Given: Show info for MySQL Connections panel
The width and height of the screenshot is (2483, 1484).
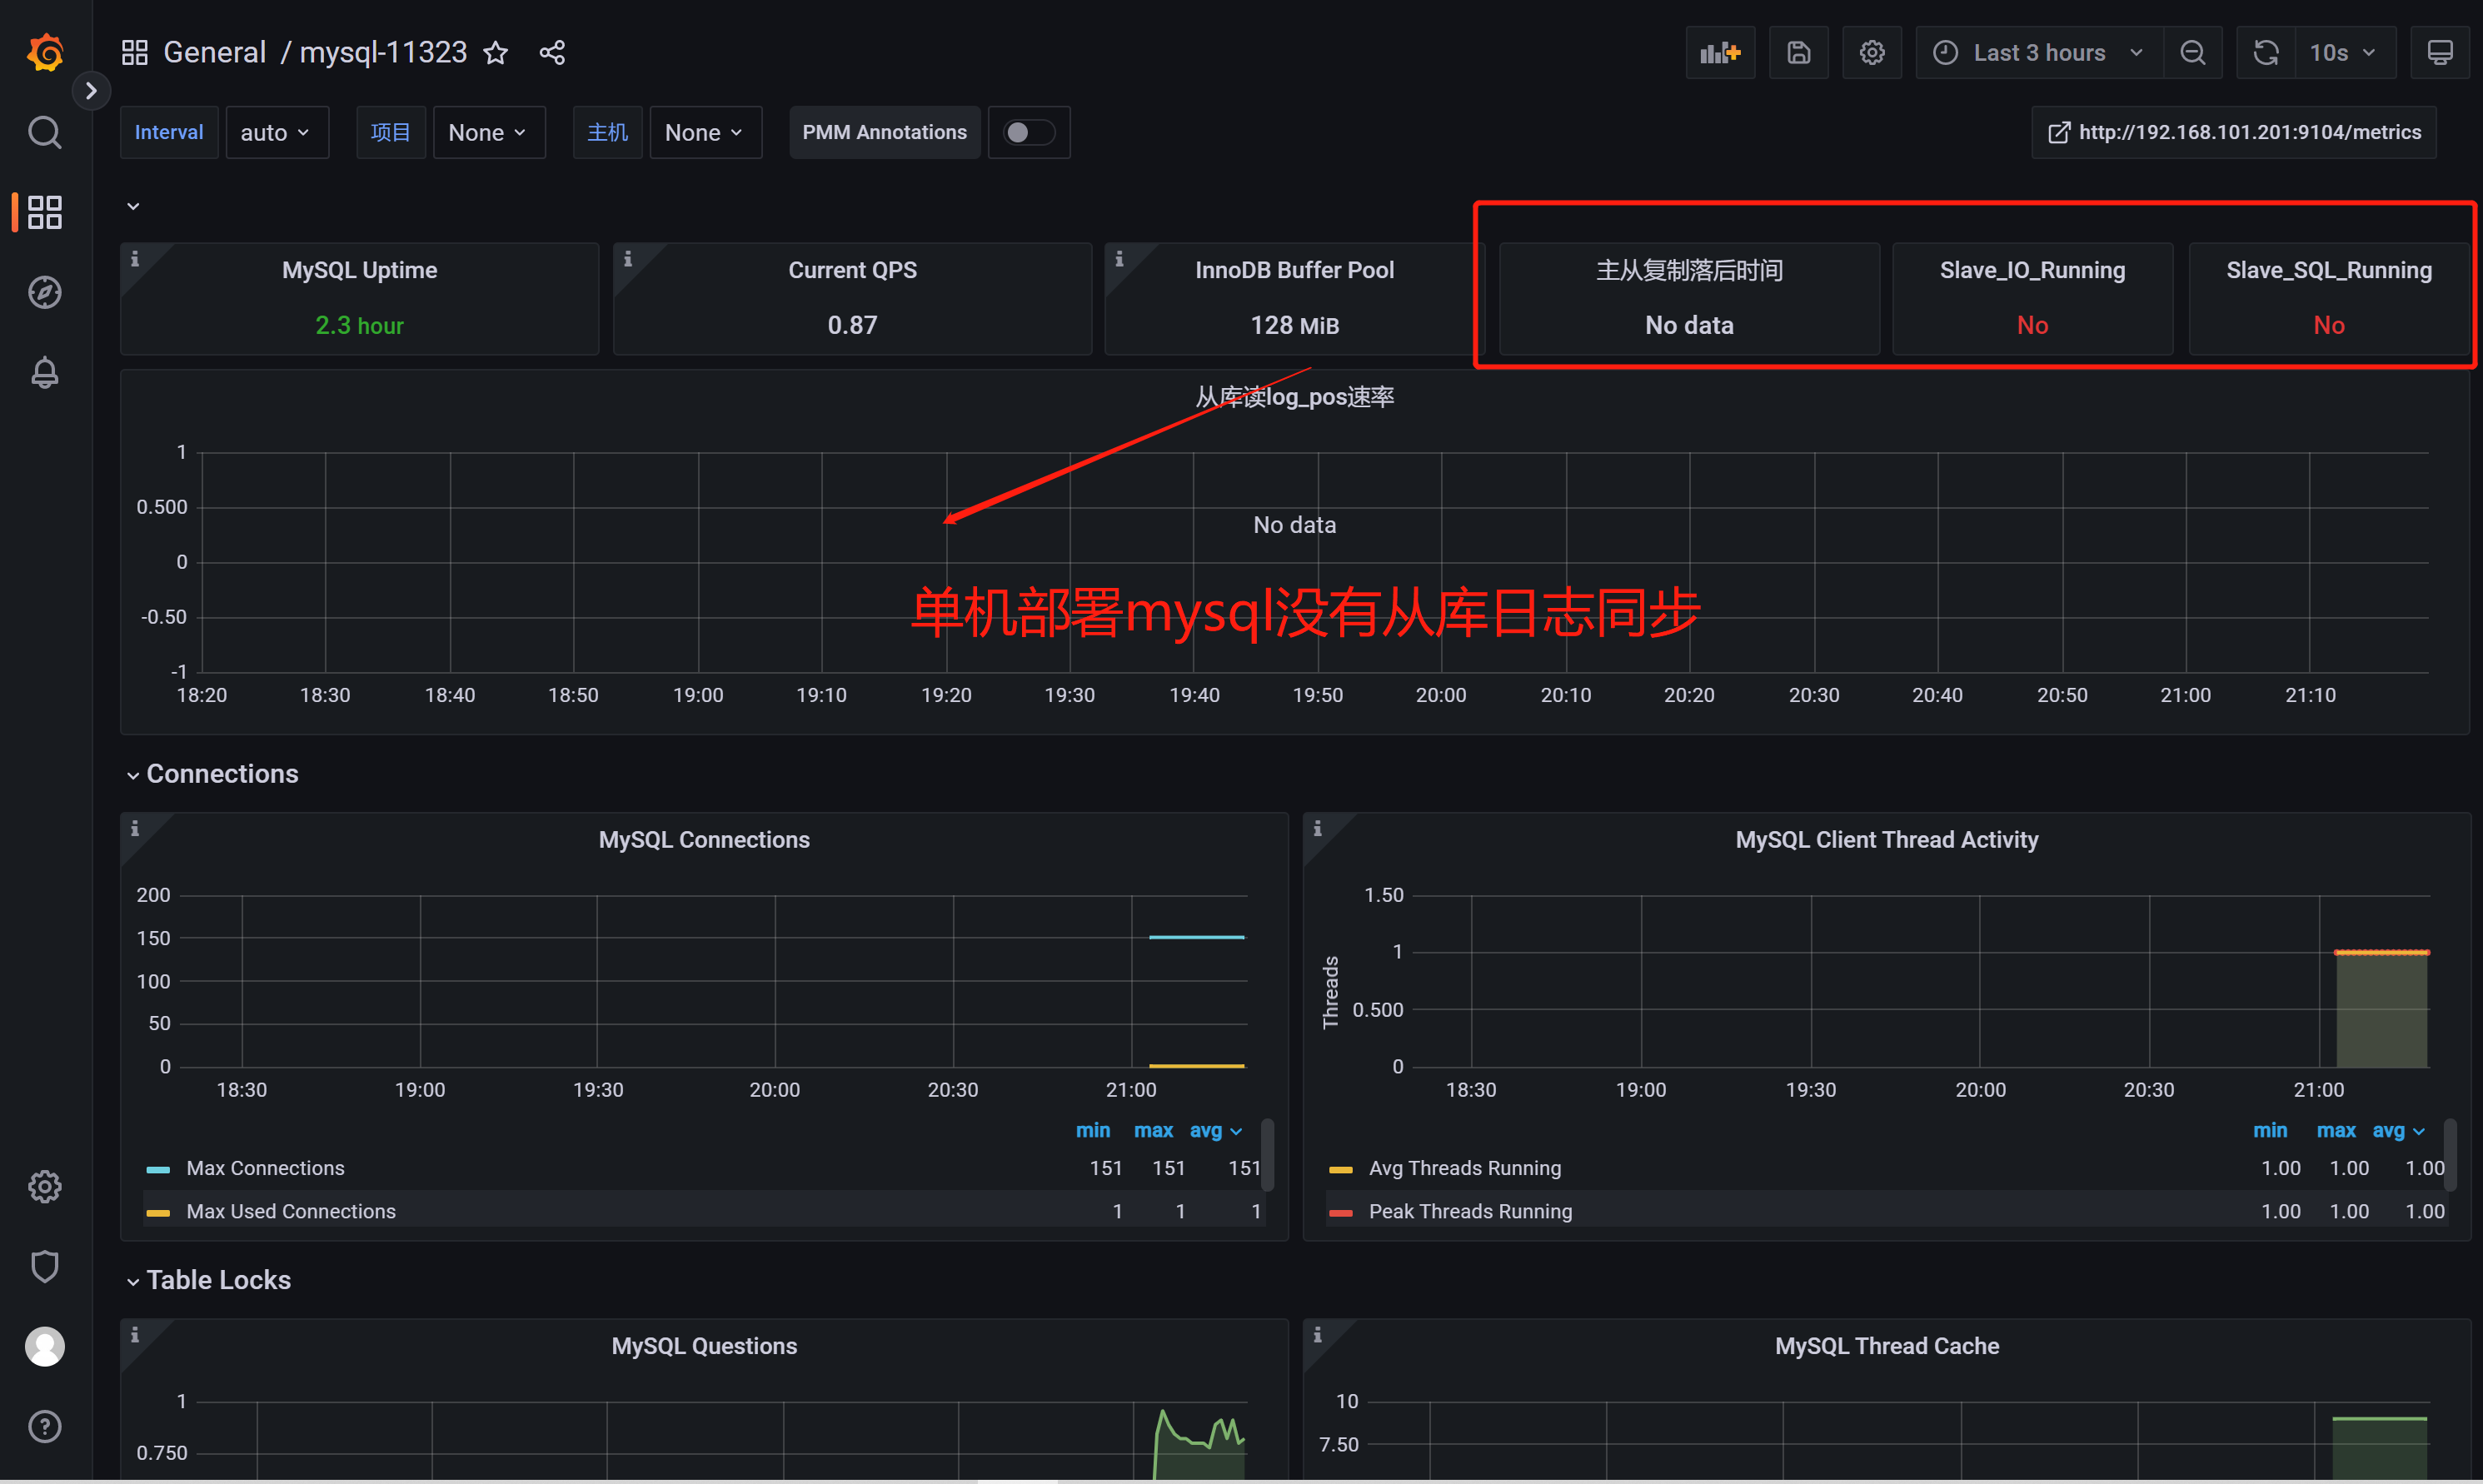Looking at the screenshot, I should [x=135, y=829].
